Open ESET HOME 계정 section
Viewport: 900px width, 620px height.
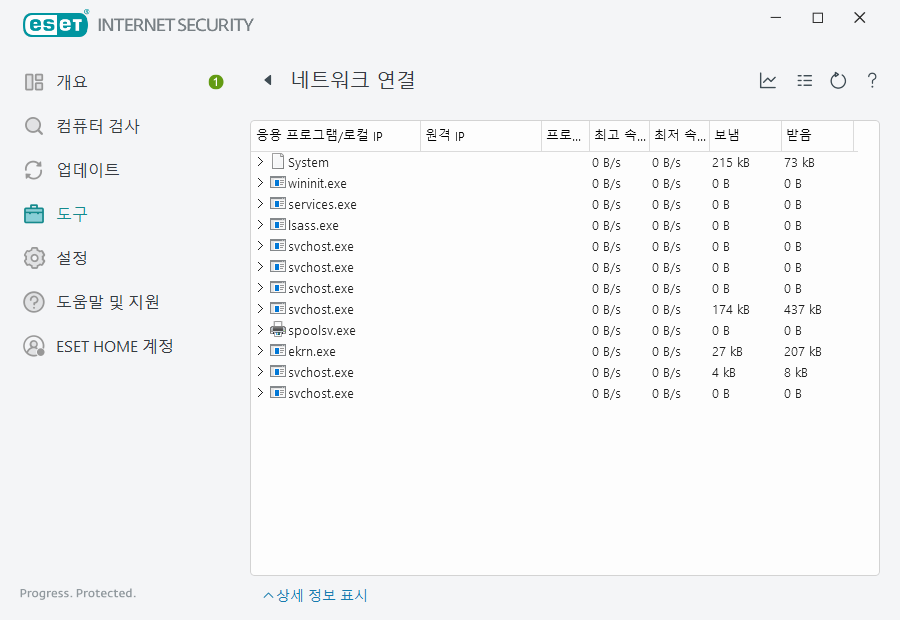click(x=114, y=346)
